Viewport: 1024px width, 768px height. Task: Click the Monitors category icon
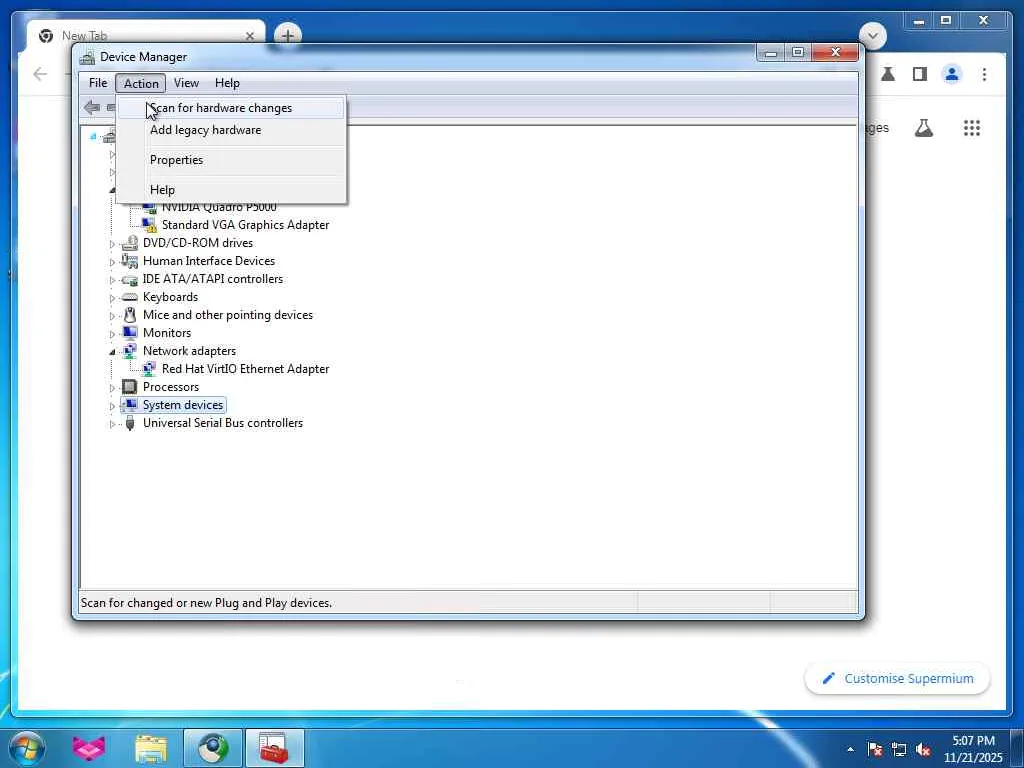click(130, 332)
